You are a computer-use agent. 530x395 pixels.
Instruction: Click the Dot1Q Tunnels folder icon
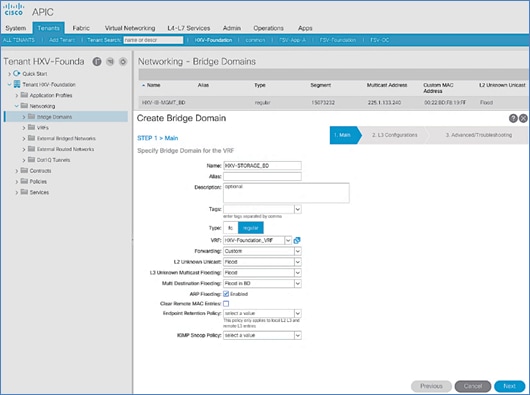(x=31, y=160)
